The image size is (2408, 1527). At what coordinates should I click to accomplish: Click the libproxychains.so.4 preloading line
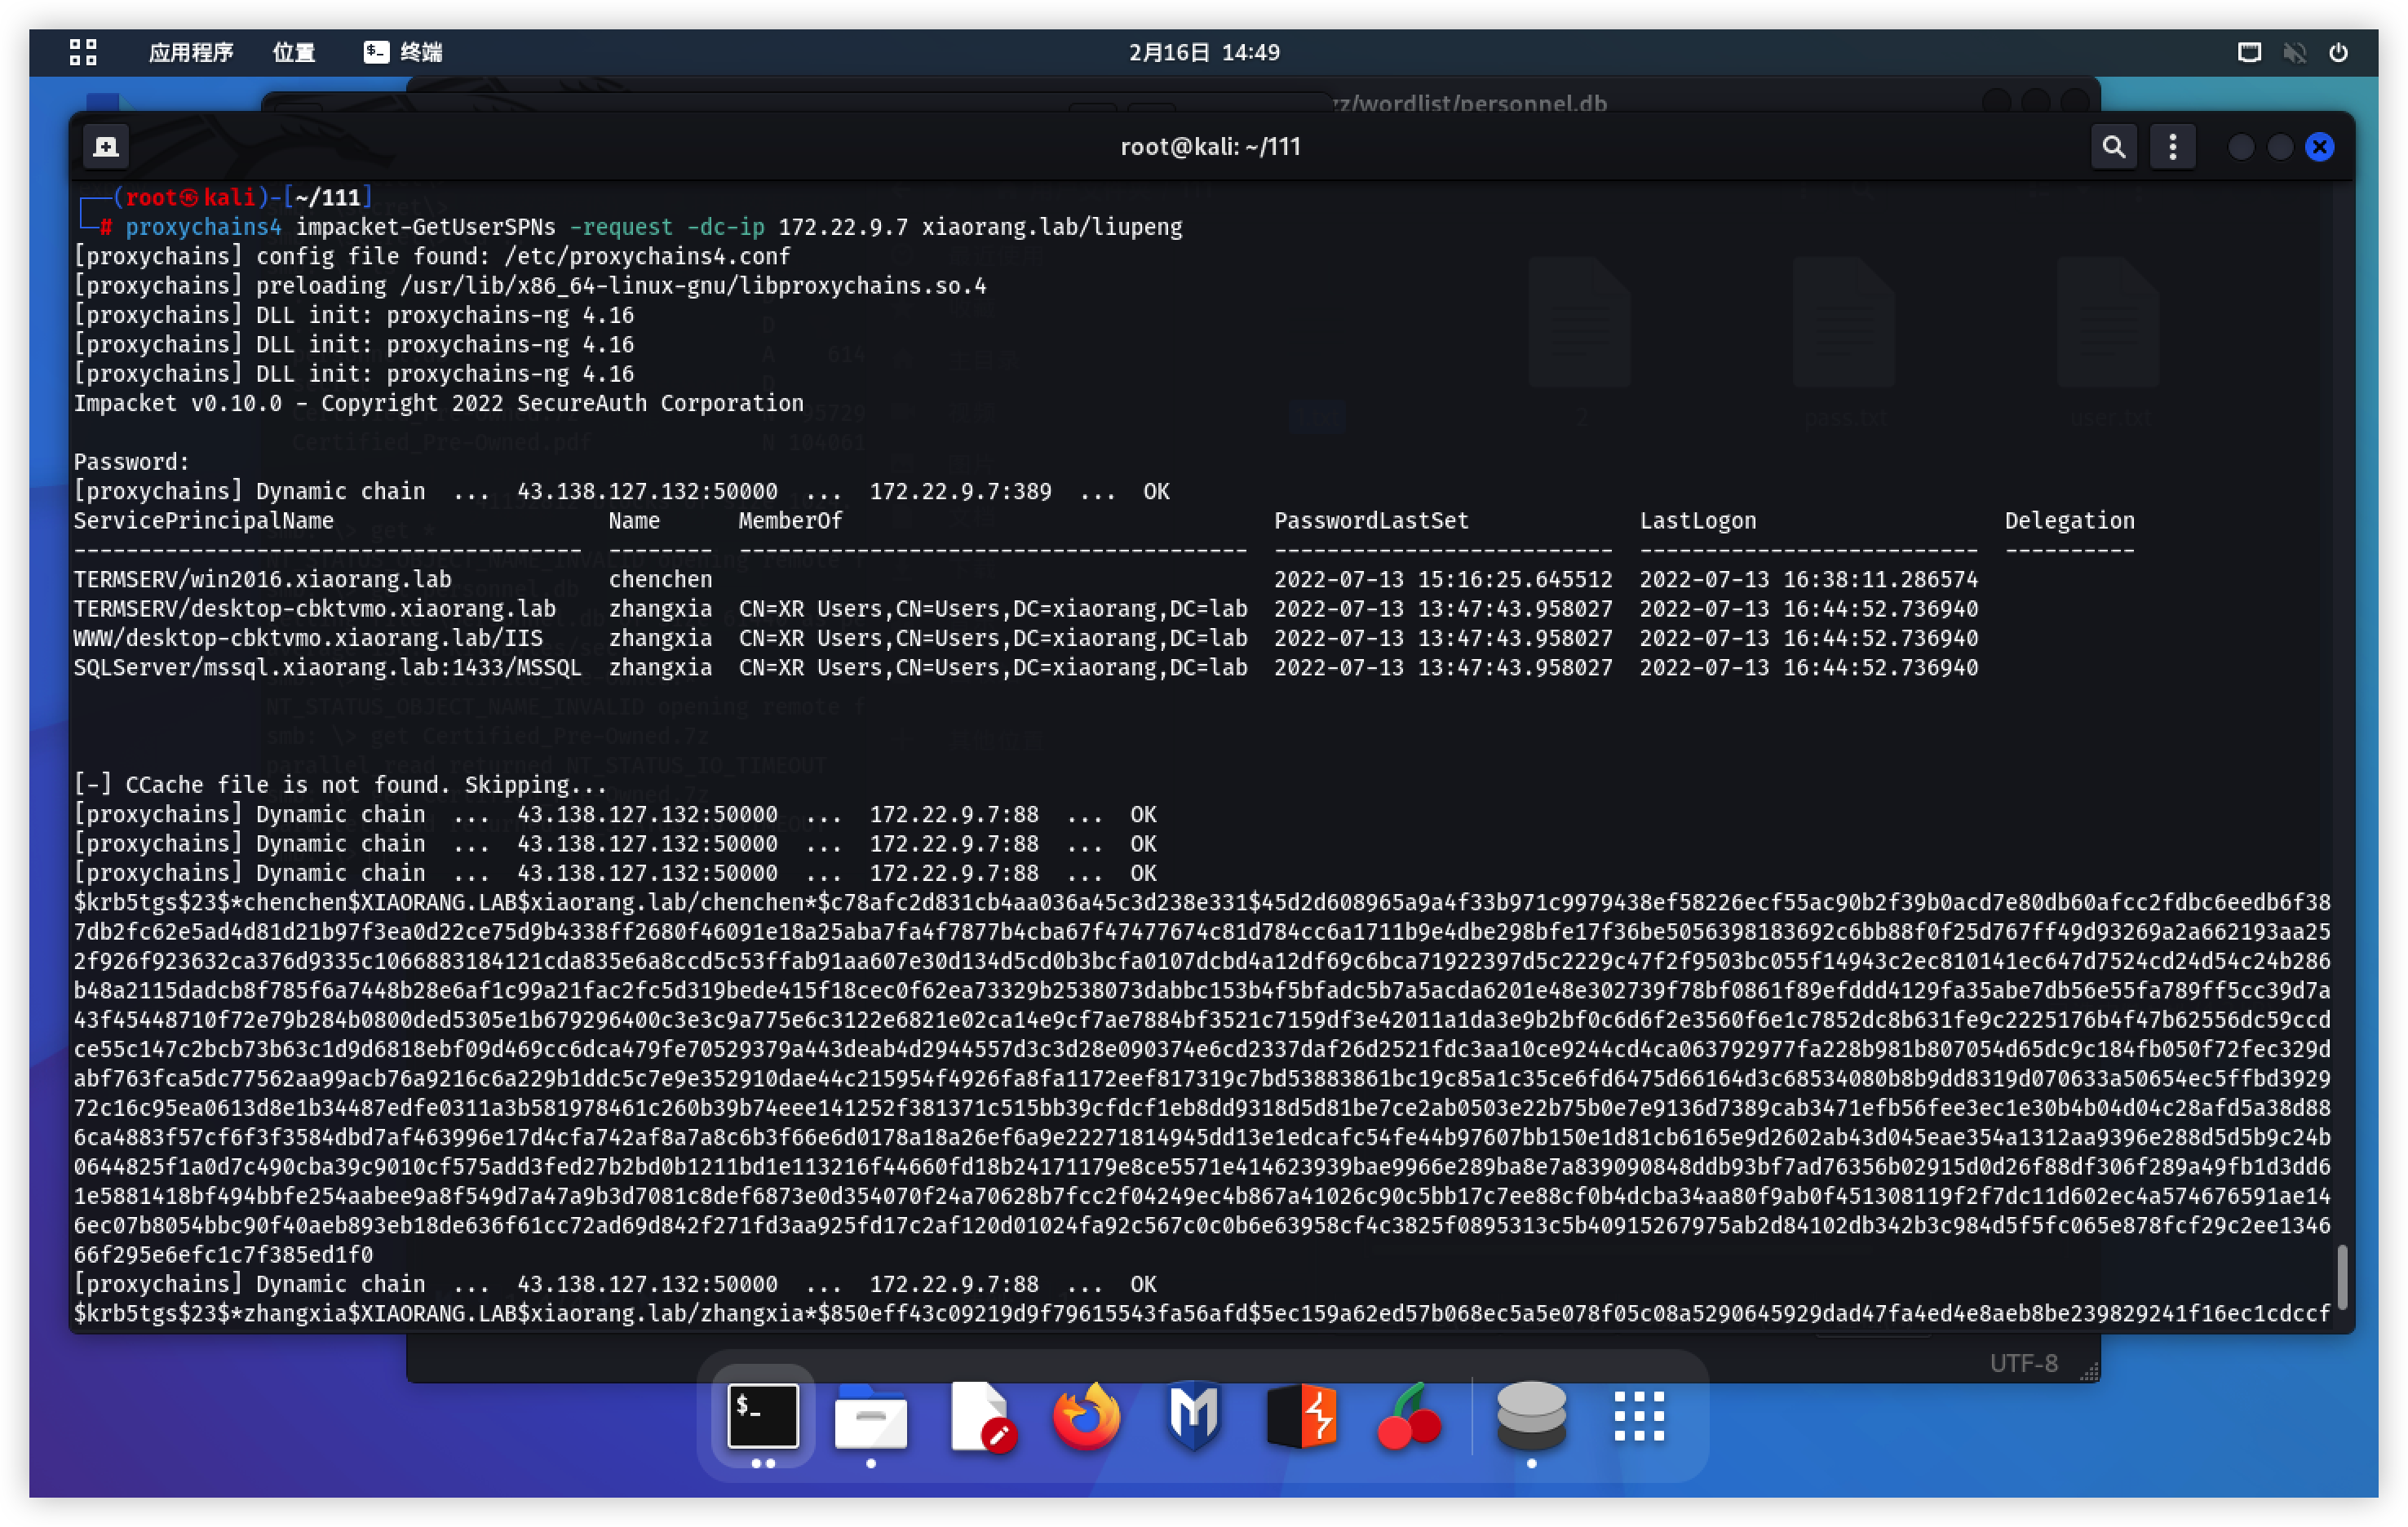pyautogui.click(x=530, y=286)
